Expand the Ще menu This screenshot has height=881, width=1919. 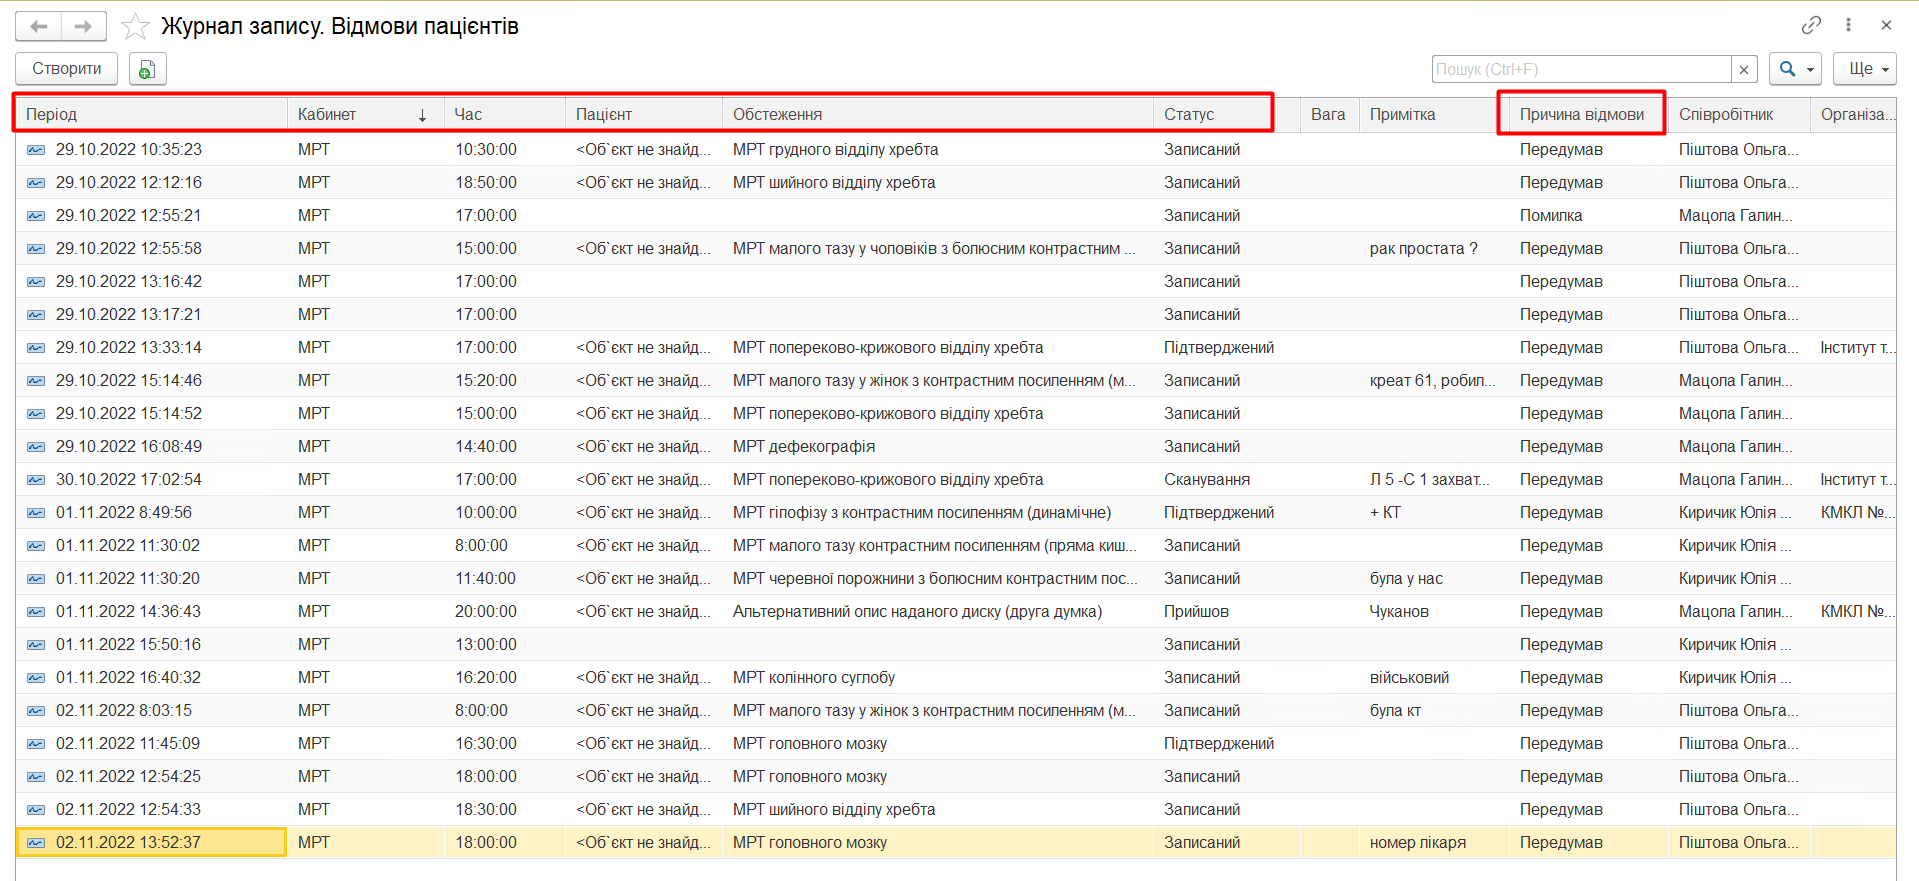(x=1866, y=69)
